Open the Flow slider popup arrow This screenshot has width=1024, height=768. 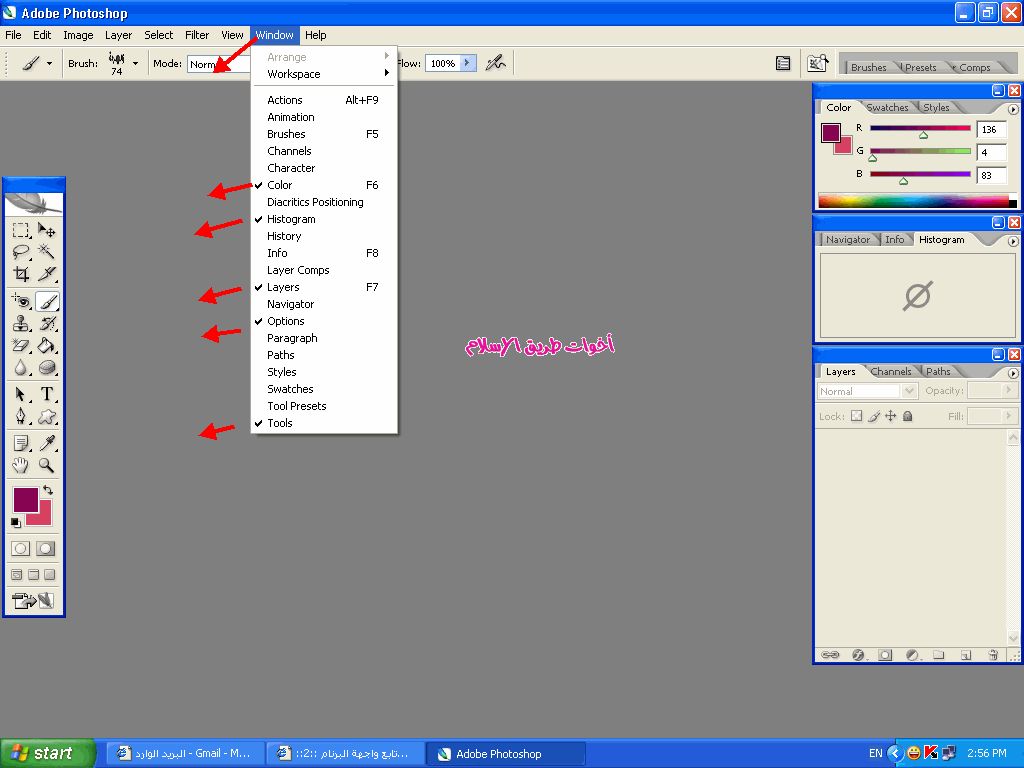[468, 63]
